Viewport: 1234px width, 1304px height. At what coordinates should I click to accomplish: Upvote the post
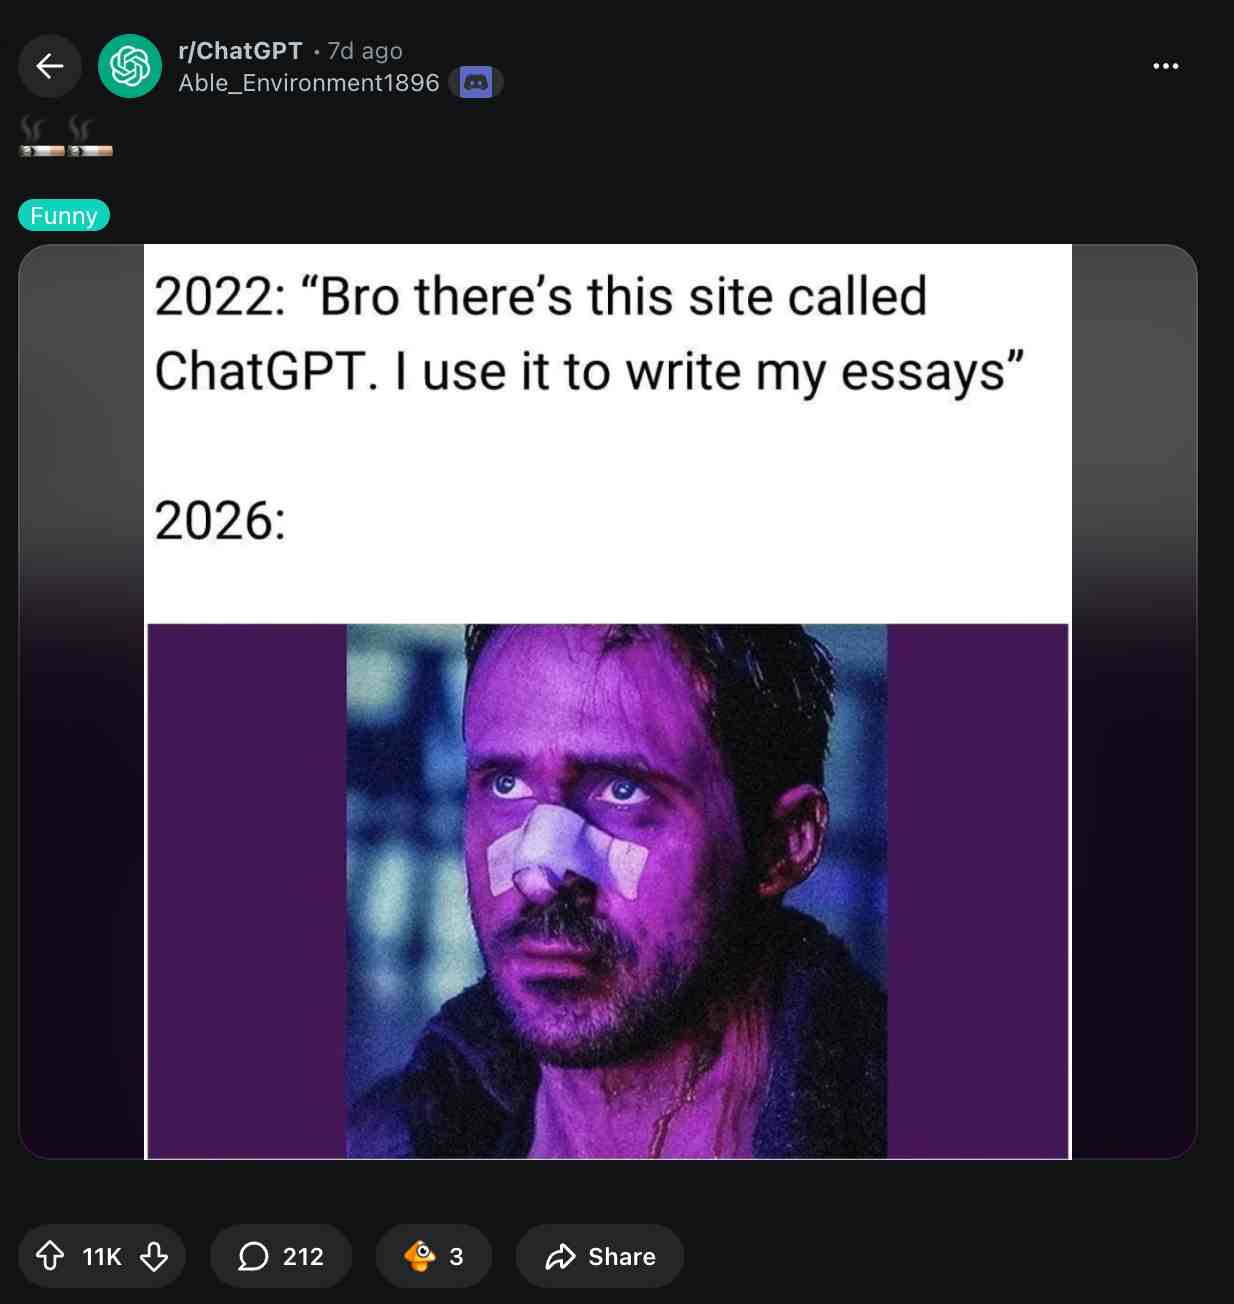(50, 1256)
